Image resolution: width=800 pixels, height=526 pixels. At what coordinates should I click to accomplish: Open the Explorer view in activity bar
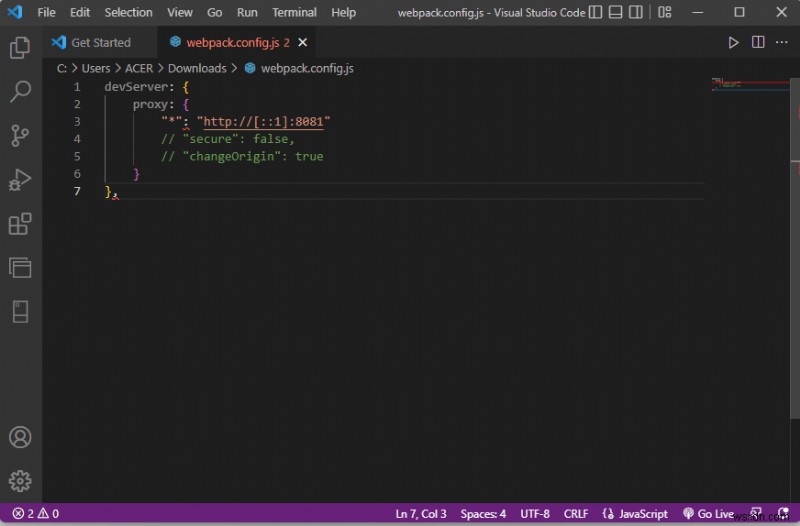coord(20,47)
